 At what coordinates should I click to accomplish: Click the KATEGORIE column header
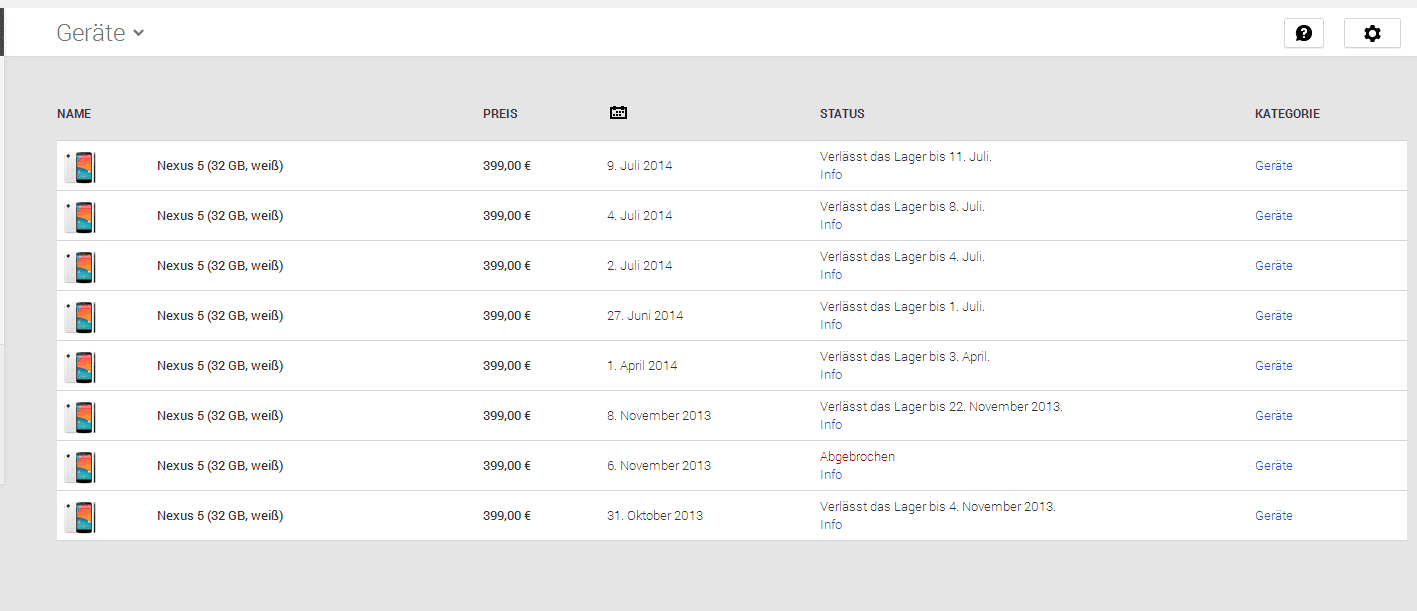tap(1287, 114)
